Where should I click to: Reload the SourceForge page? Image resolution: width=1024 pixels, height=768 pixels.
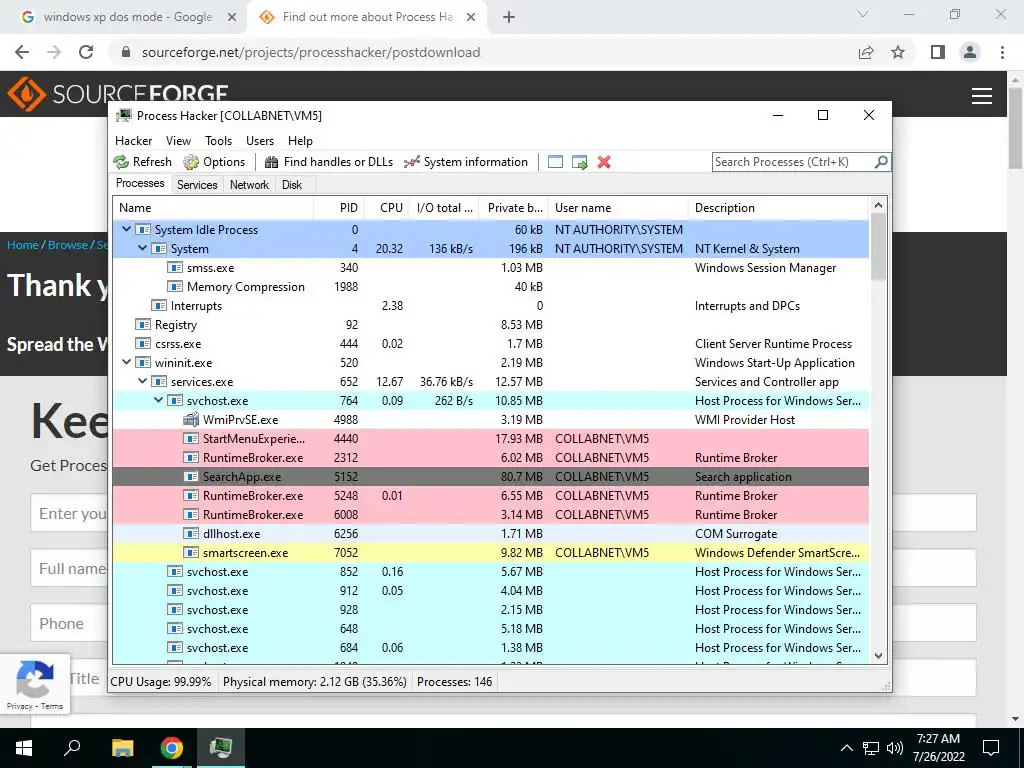click(86, 52)
